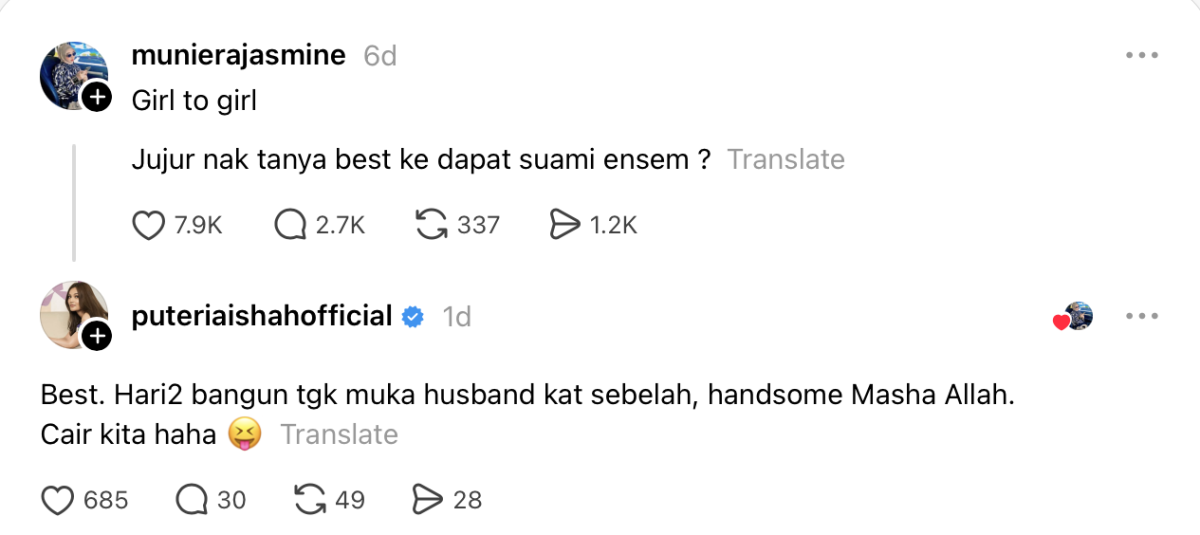Follow munierajasmine using plus badge
This screenshot has height=535, width=1200.
(96, 97)
